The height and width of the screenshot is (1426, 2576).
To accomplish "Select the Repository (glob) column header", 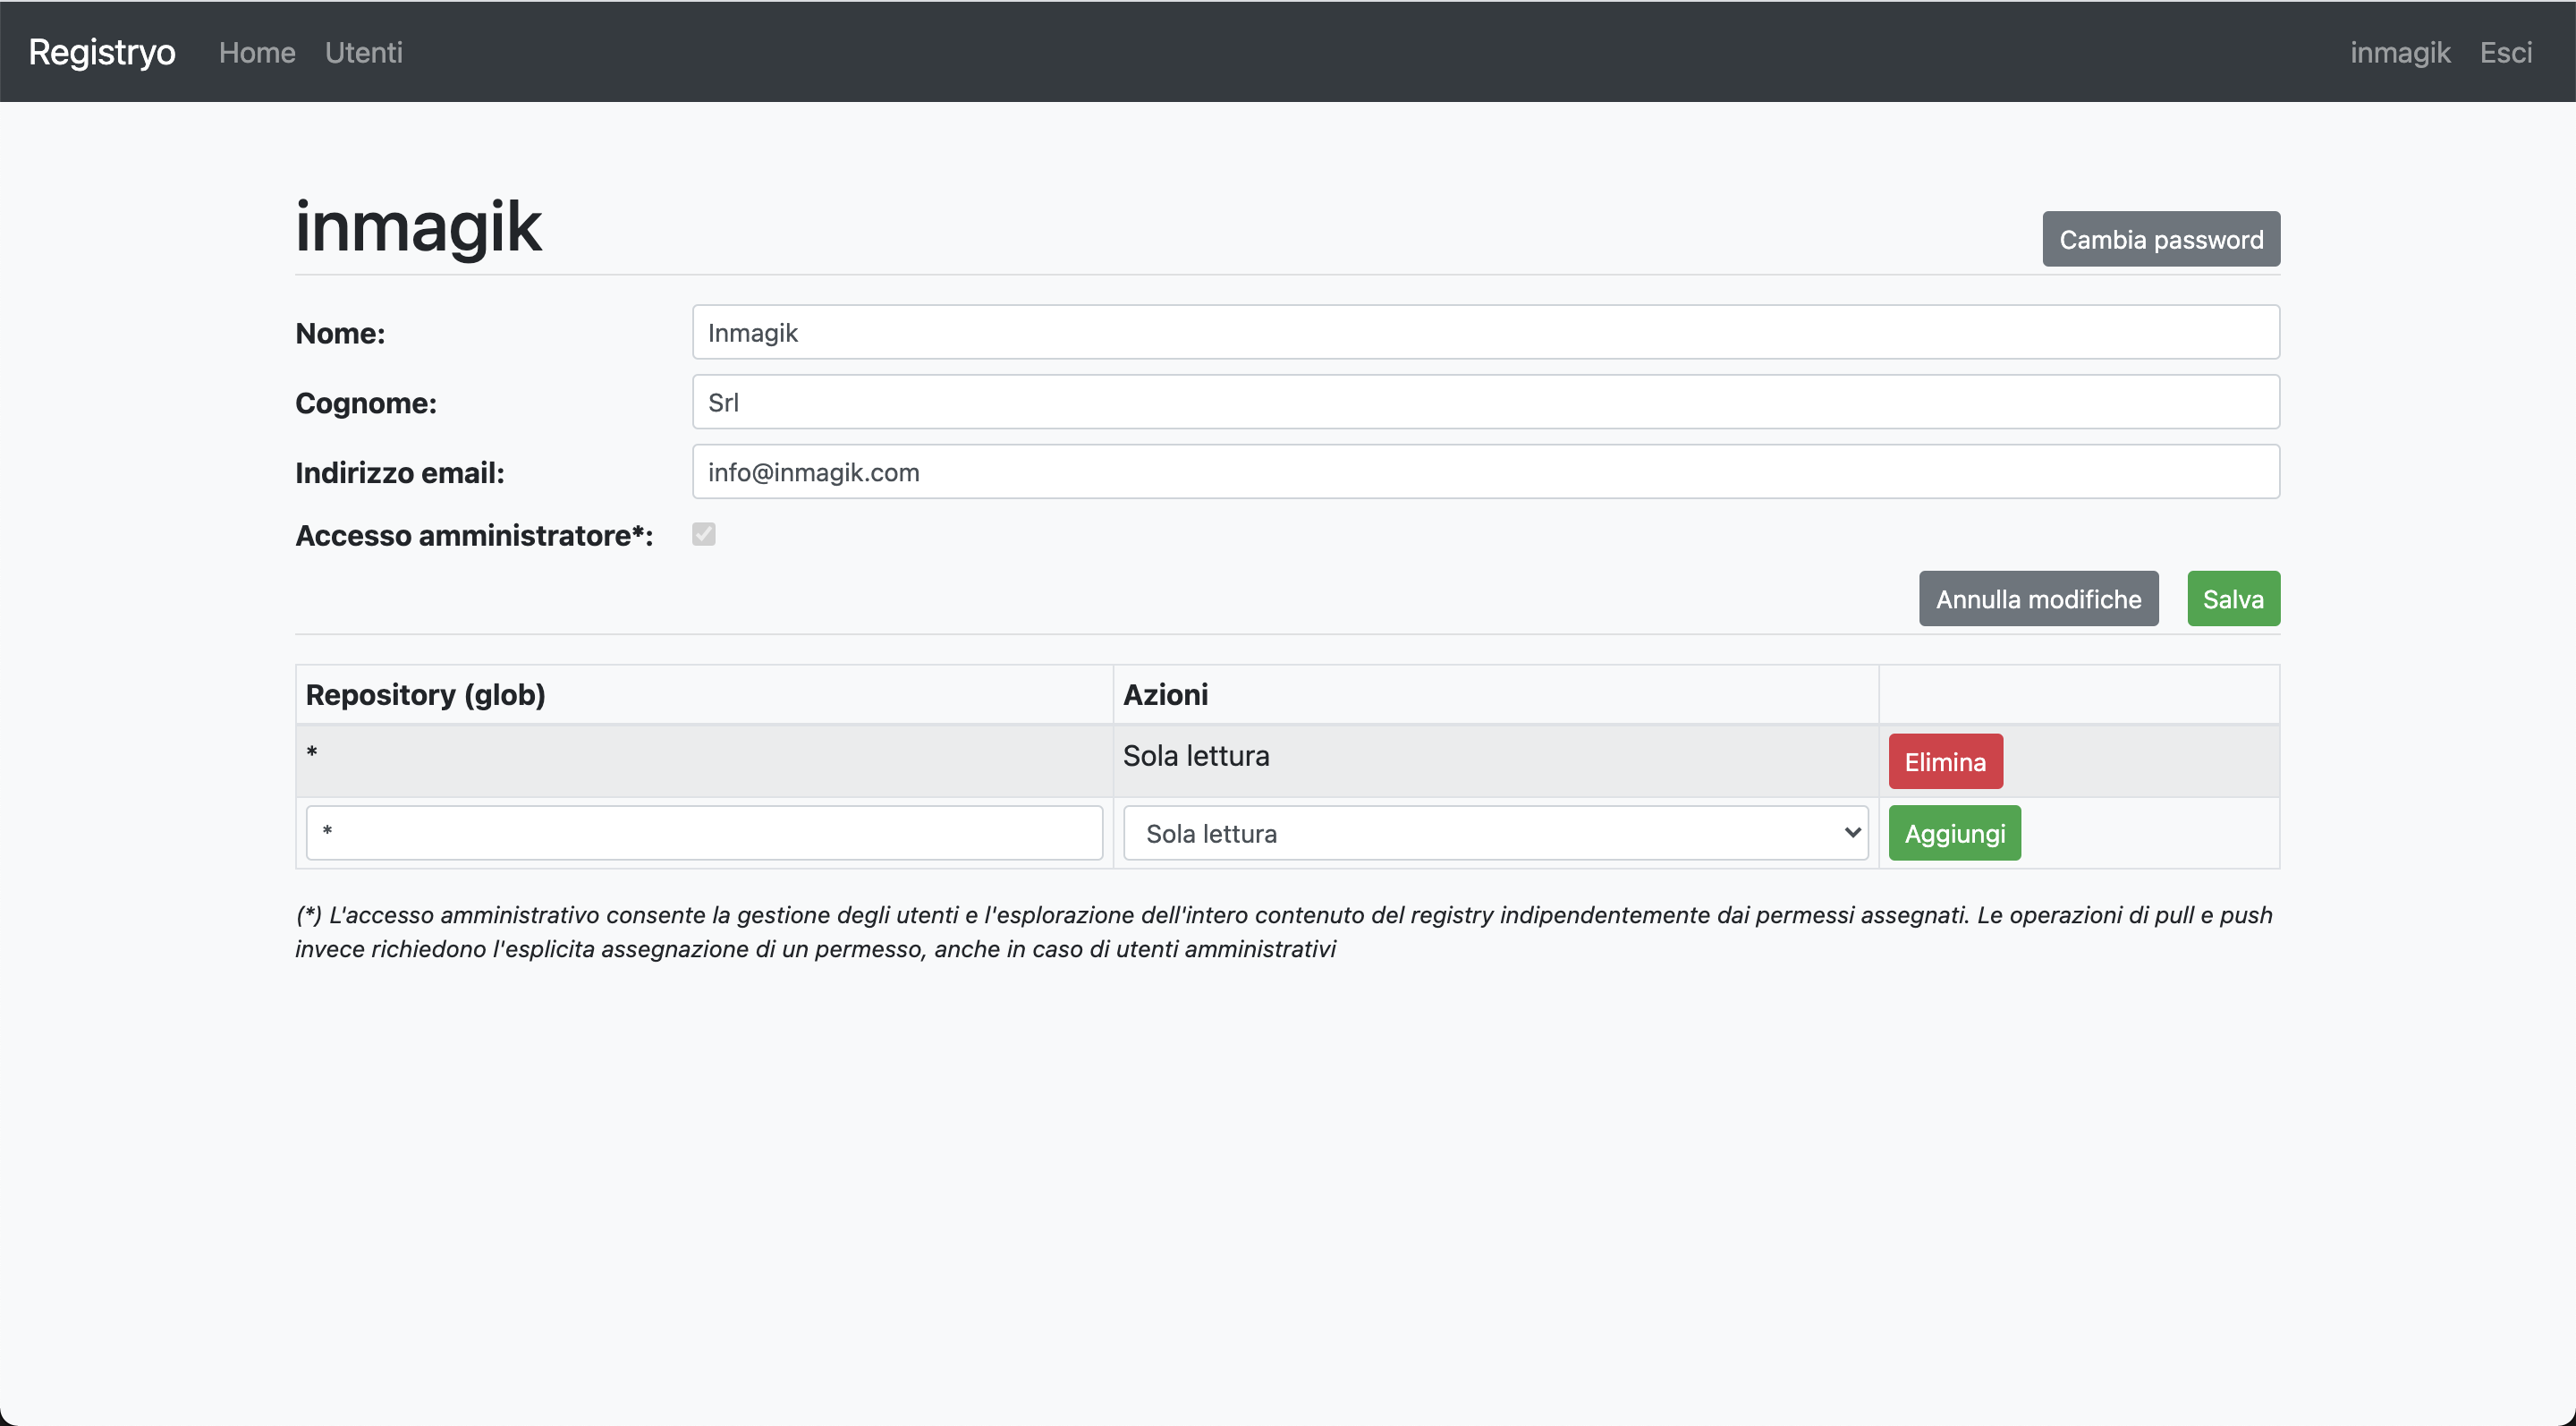I will (424, 694).
